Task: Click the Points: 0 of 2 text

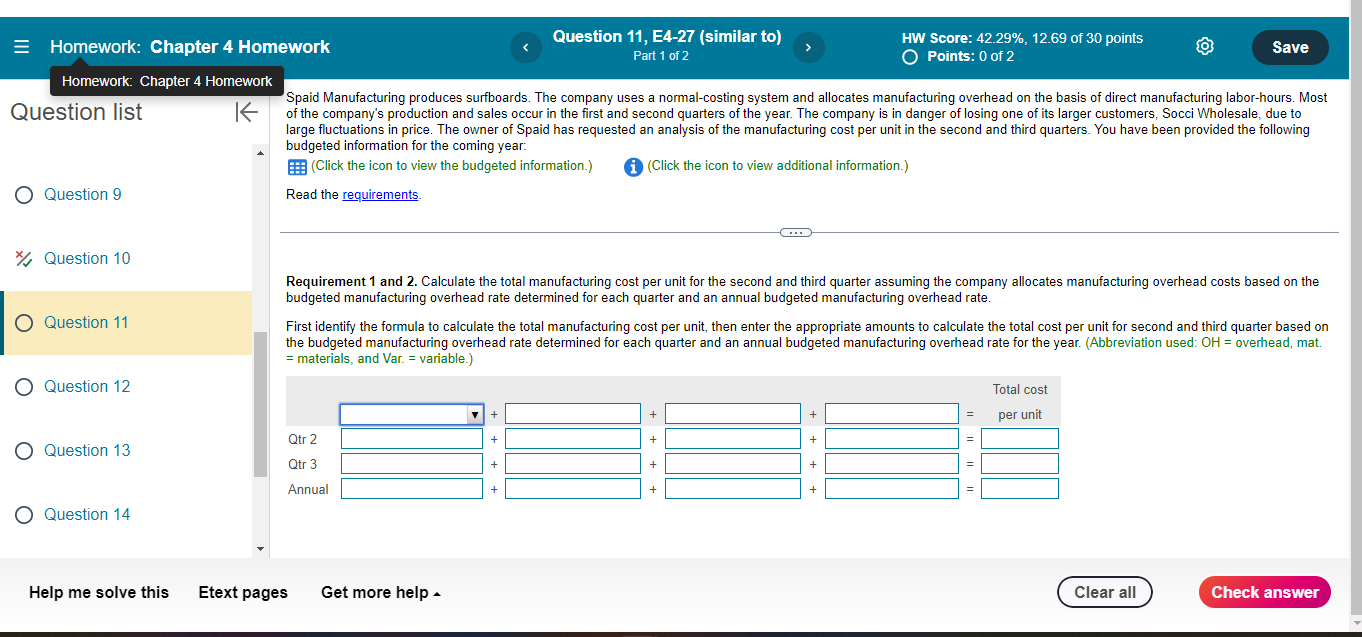Action: coord(971,56)
